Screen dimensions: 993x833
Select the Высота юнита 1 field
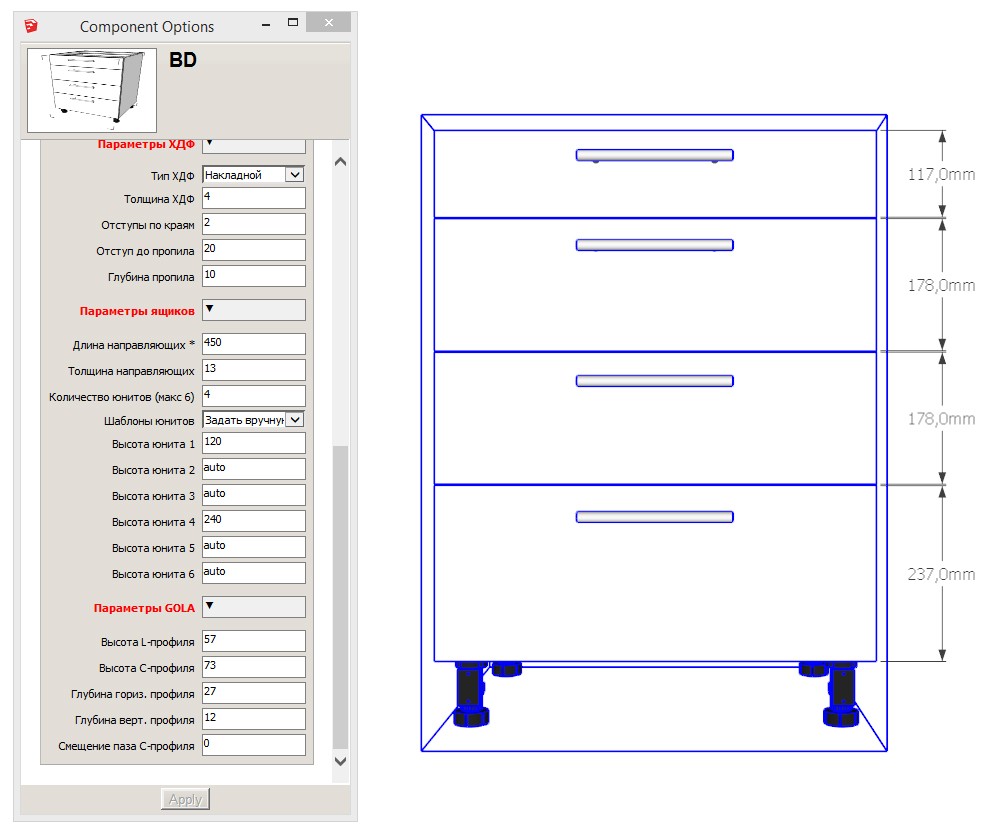(x=253, y=442)
